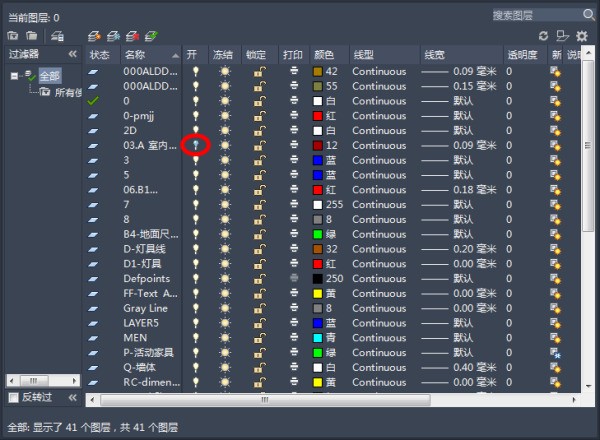Sort by the 线型 column header
Viewport: 600px width, 440px height.
[385, 55]
